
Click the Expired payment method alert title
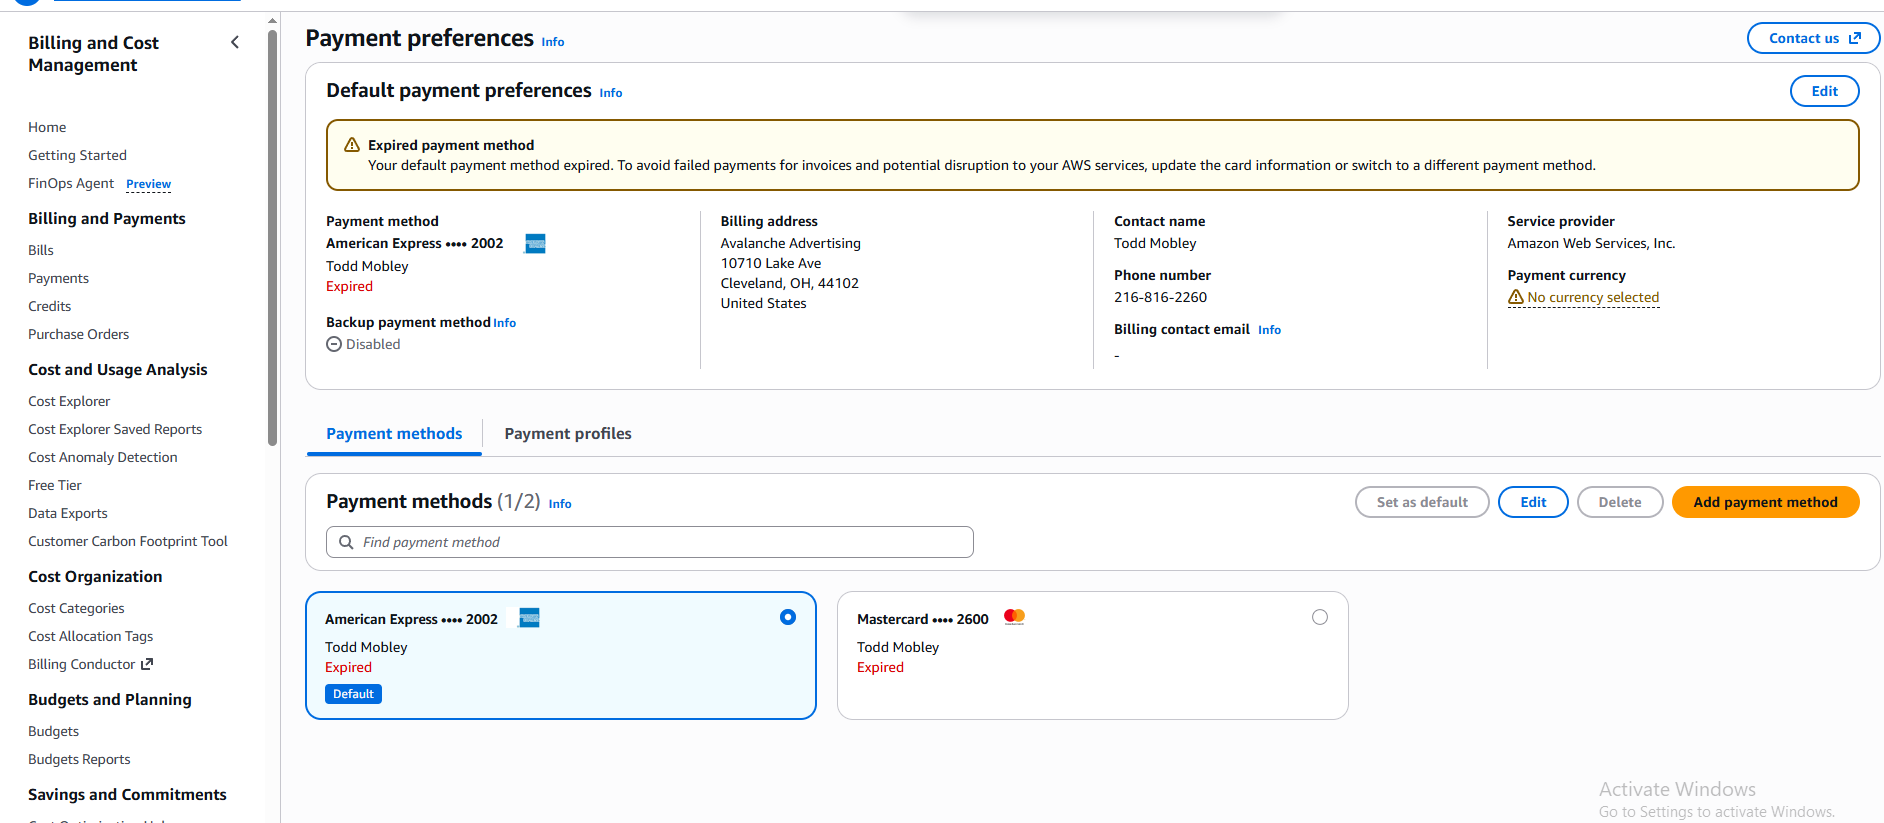point(451,145)
